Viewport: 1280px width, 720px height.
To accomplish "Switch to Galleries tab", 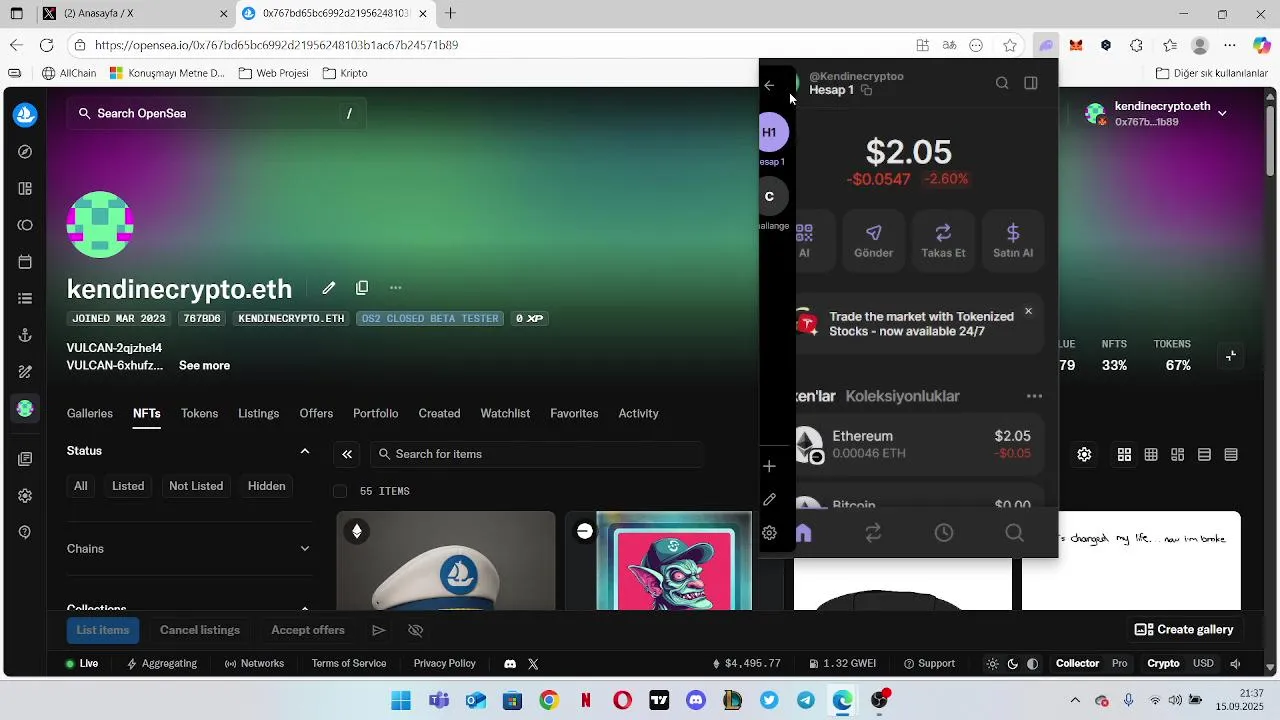I will pyautogui.click(x=90, y=414).
